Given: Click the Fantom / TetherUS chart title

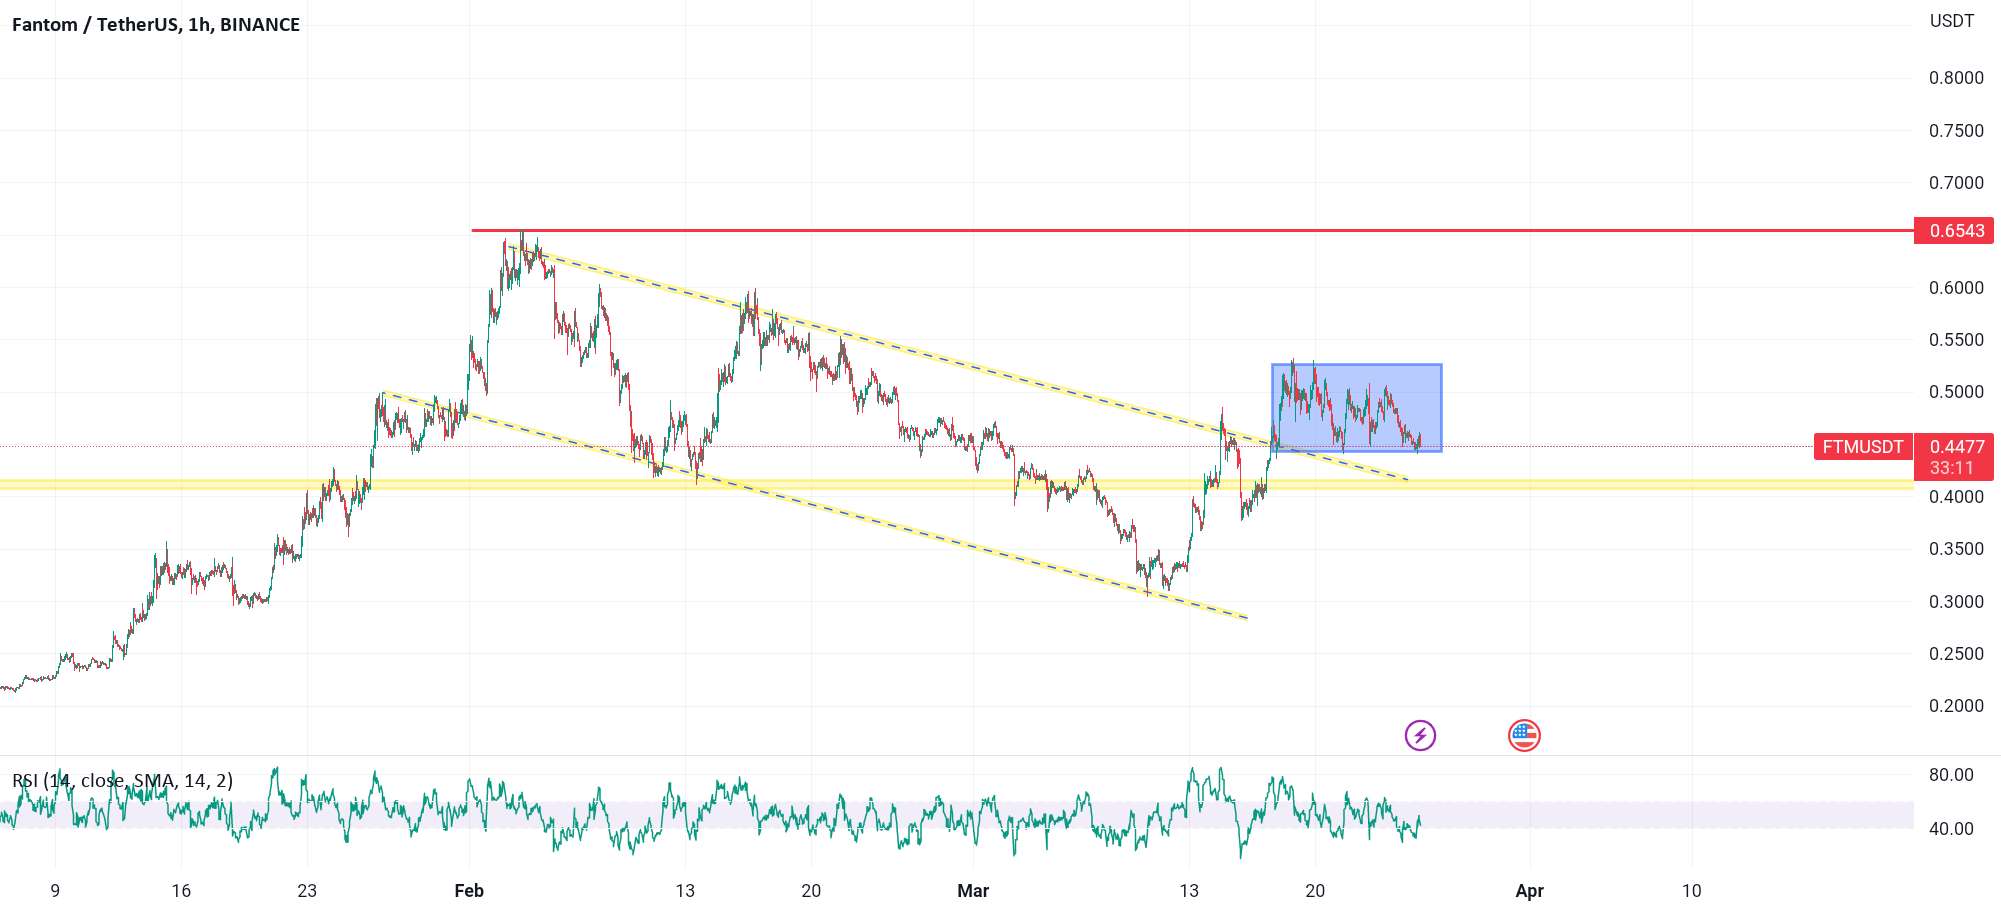Looking at the screenshot, I should [156, 25].
